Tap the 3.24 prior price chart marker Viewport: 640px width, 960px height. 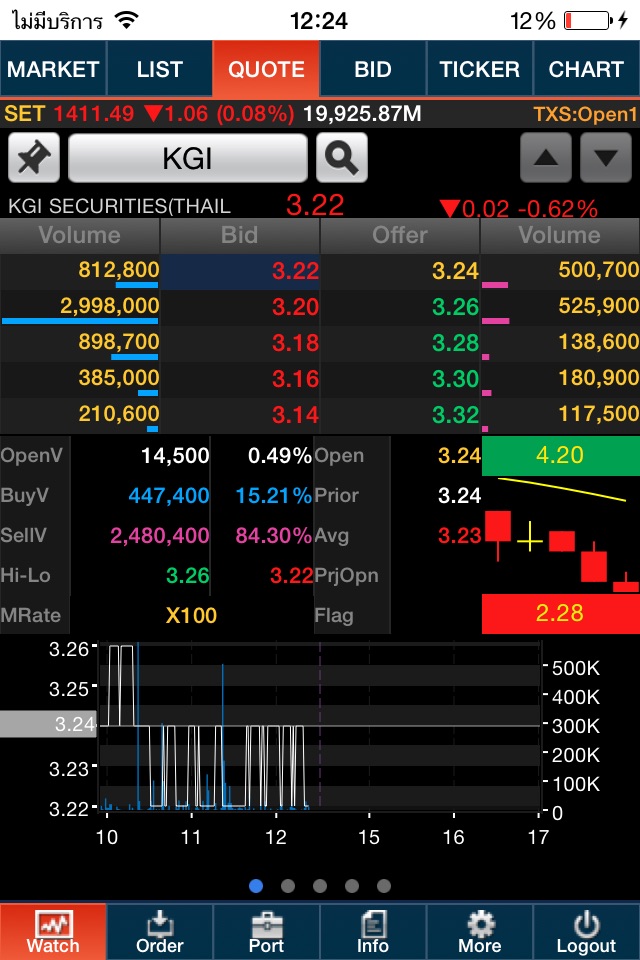[48, 724]
